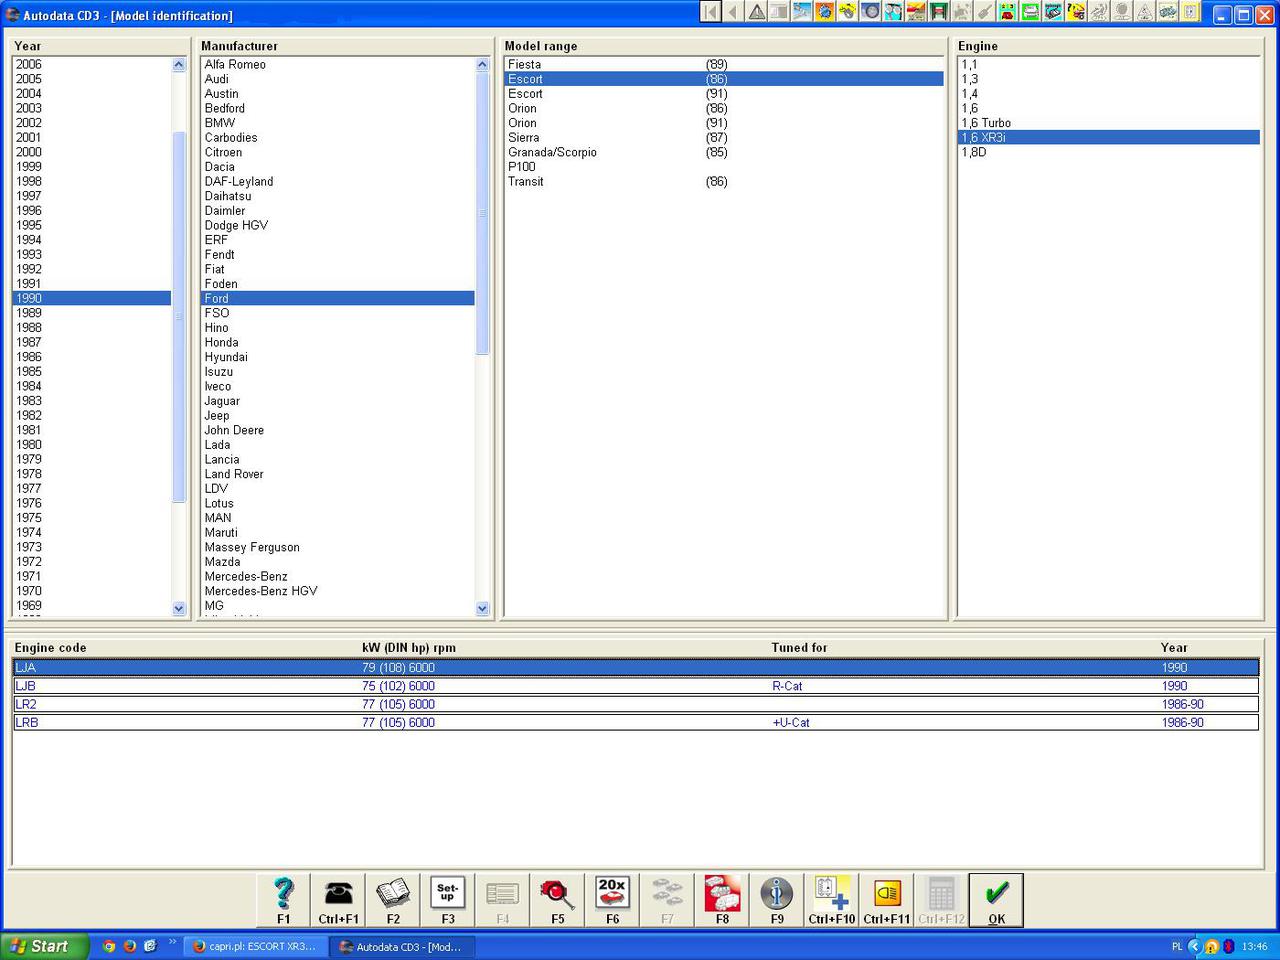This screenshot has height=960, width=1280.
Task: Select engine code LJA row
Action: click(636, 668)
